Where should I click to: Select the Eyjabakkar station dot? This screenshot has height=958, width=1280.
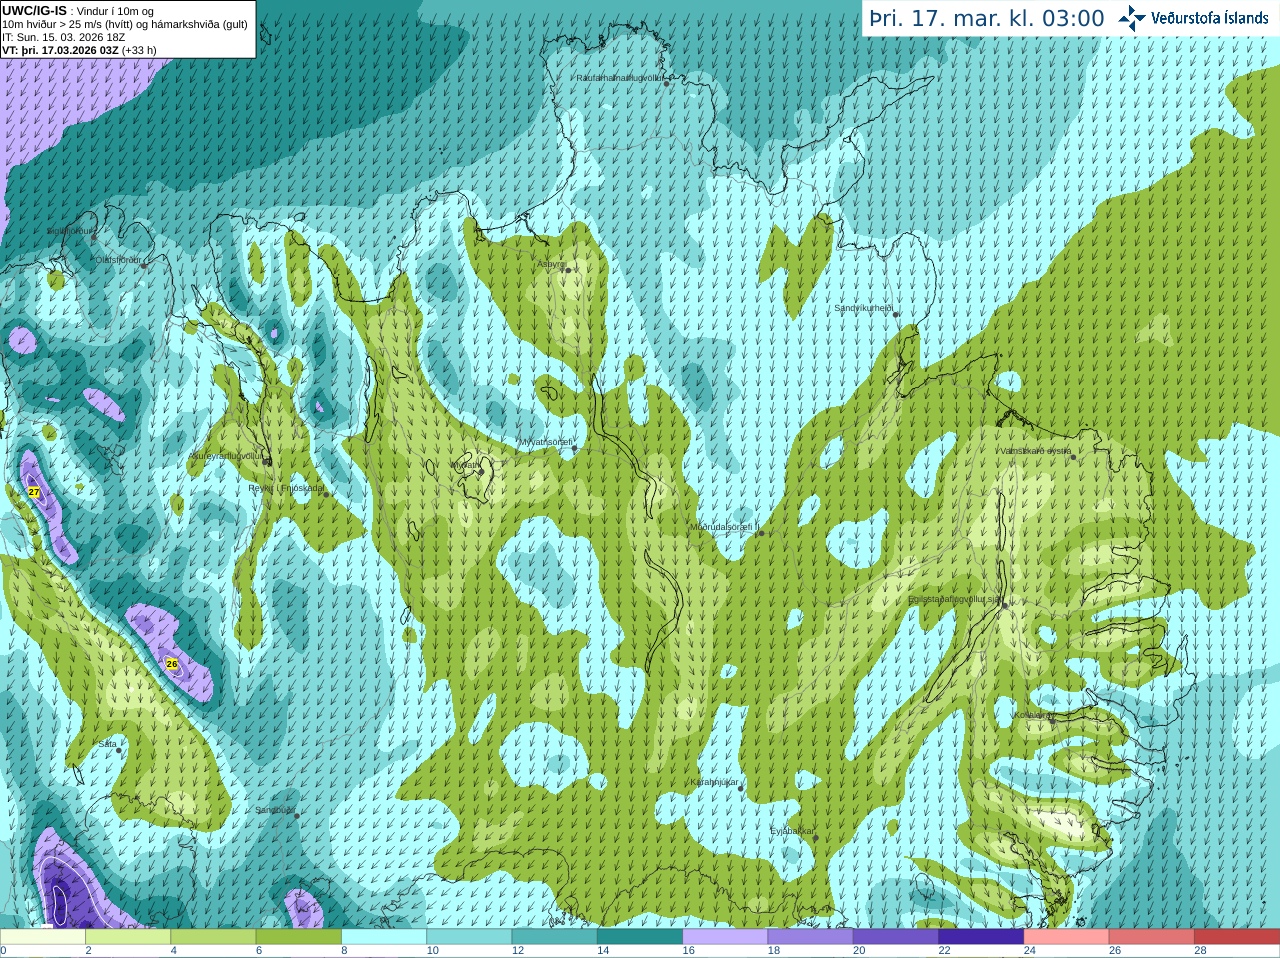click(x=816, y=837)
